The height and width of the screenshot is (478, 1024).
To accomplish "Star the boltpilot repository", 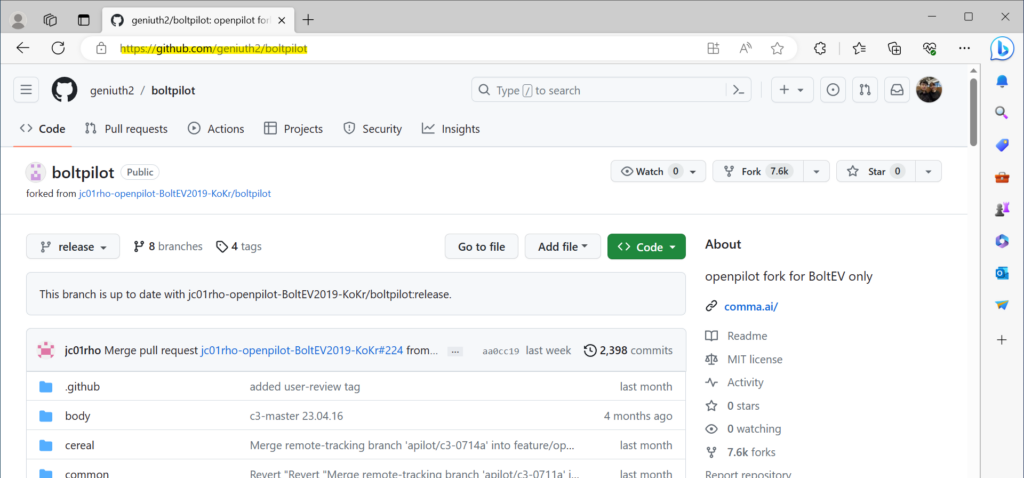I will (876, 172).
